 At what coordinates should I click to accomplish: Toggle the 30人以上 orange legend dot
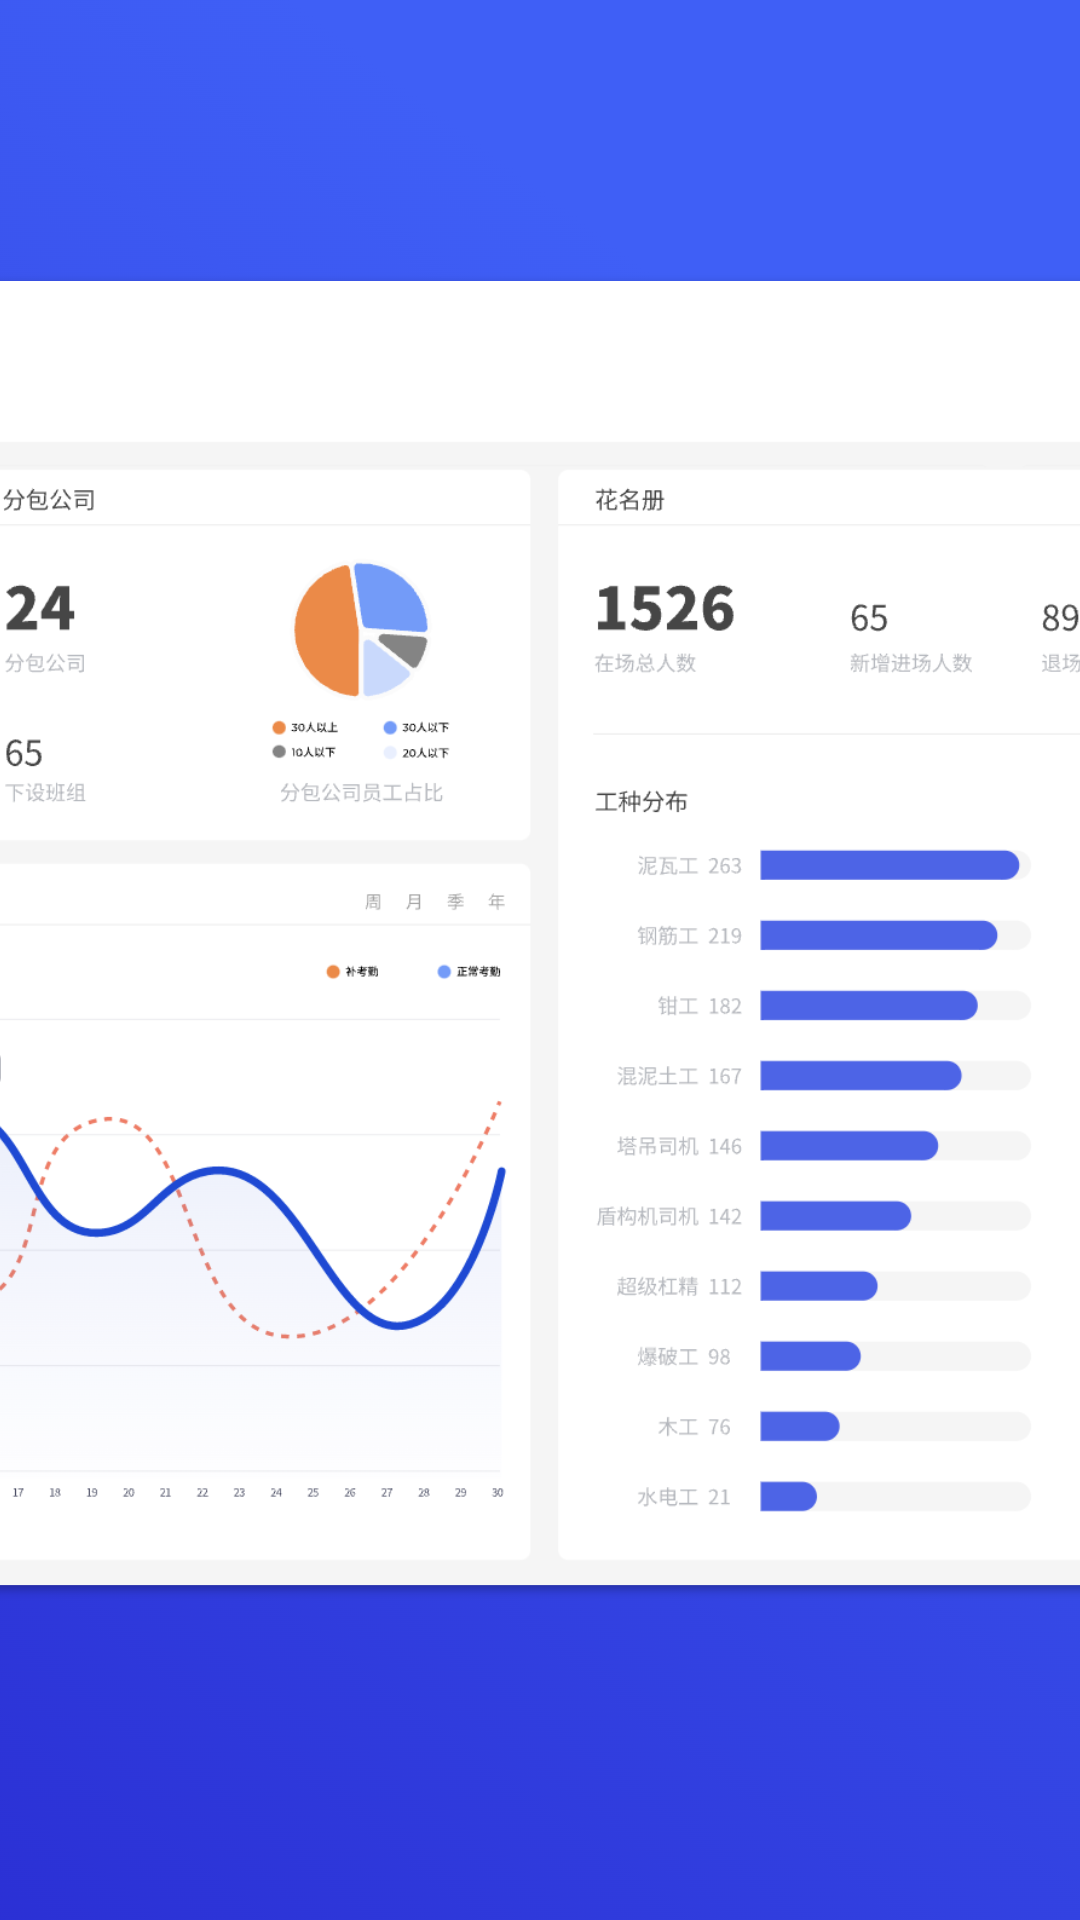tap(279, 727)
